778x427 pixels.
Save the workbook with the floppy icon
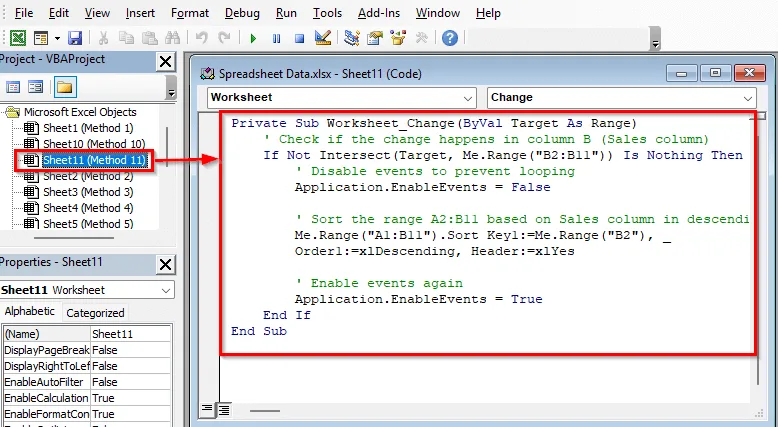(75, 38)
